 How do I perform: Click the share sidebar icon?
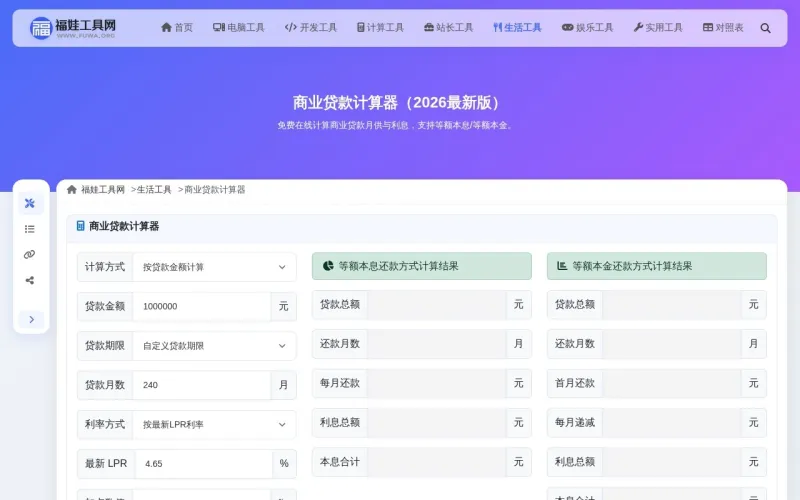point(30,280)
